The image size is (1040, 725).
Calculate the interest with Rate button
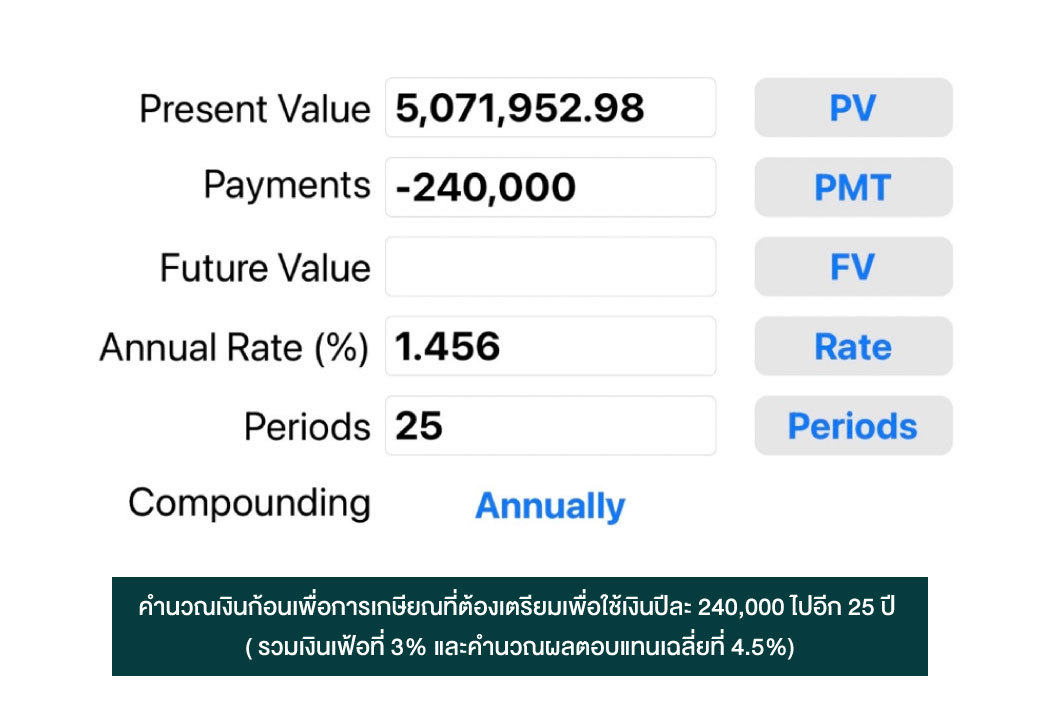tap(853, 346)
